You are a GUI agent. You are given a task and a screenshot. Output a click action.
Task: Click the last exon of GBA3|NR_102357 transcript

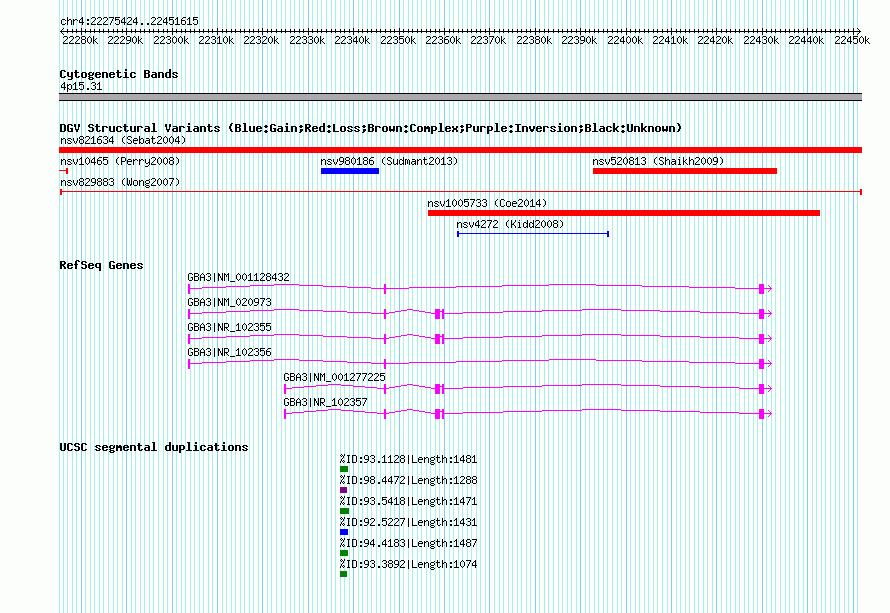click(x=762, y=414)
